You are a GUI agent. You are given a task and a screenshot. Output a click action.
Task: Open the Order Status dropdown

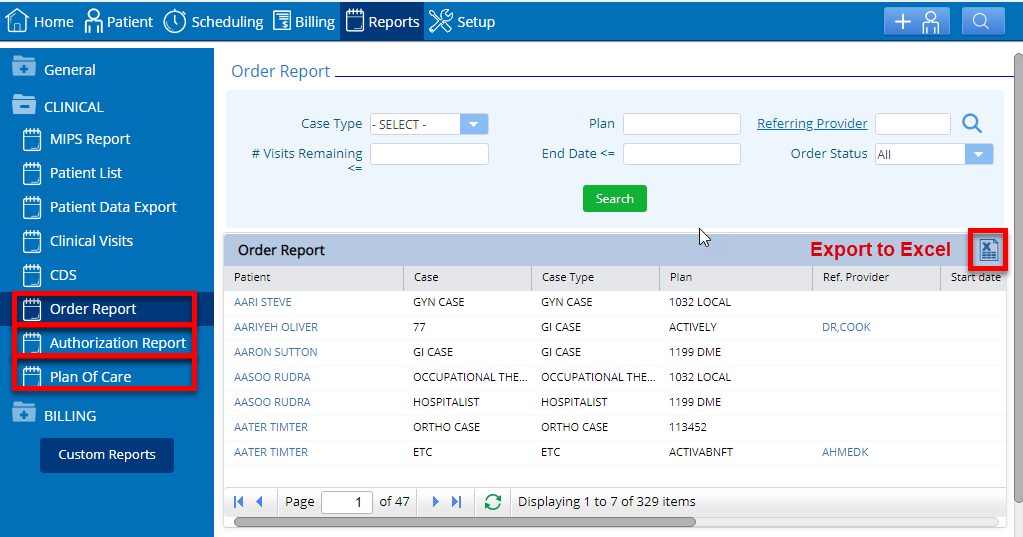coord(979,154)
